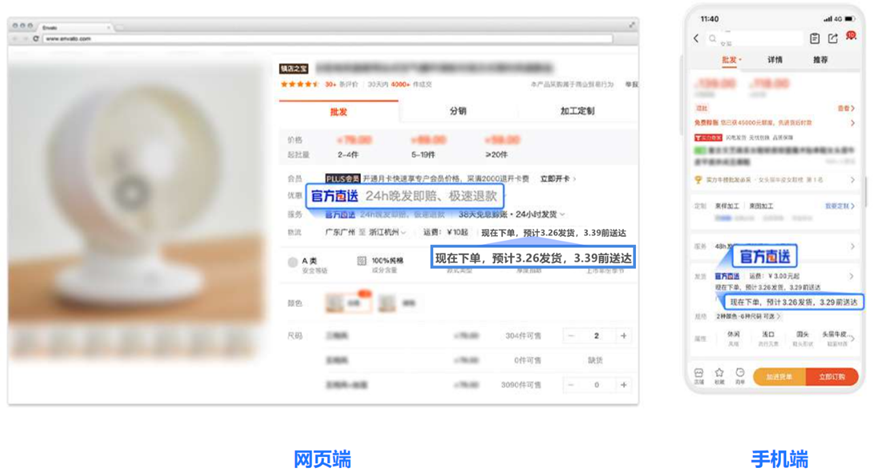891x472 pixels.
Task: Open the 加工定制 tab
Action: tap(577, 111)
